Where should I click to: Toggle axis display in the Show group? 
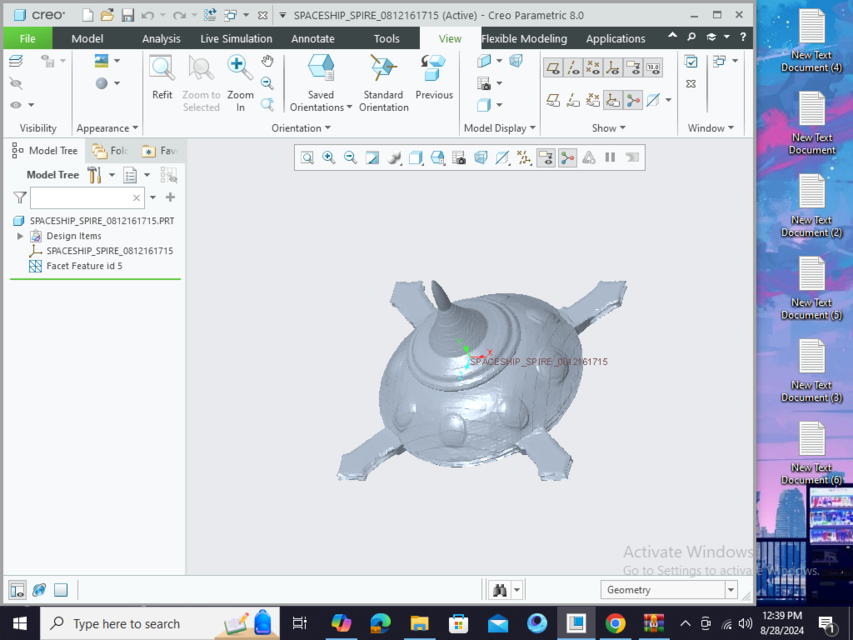573,69
